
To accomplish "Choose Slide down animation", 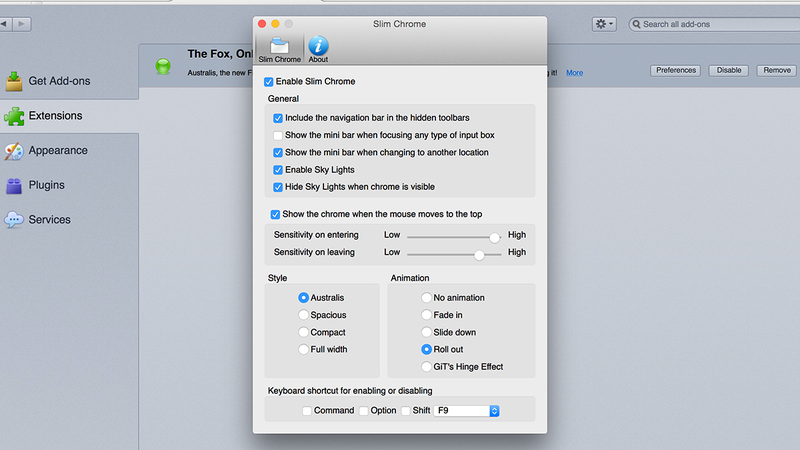I will pos(426,332).
